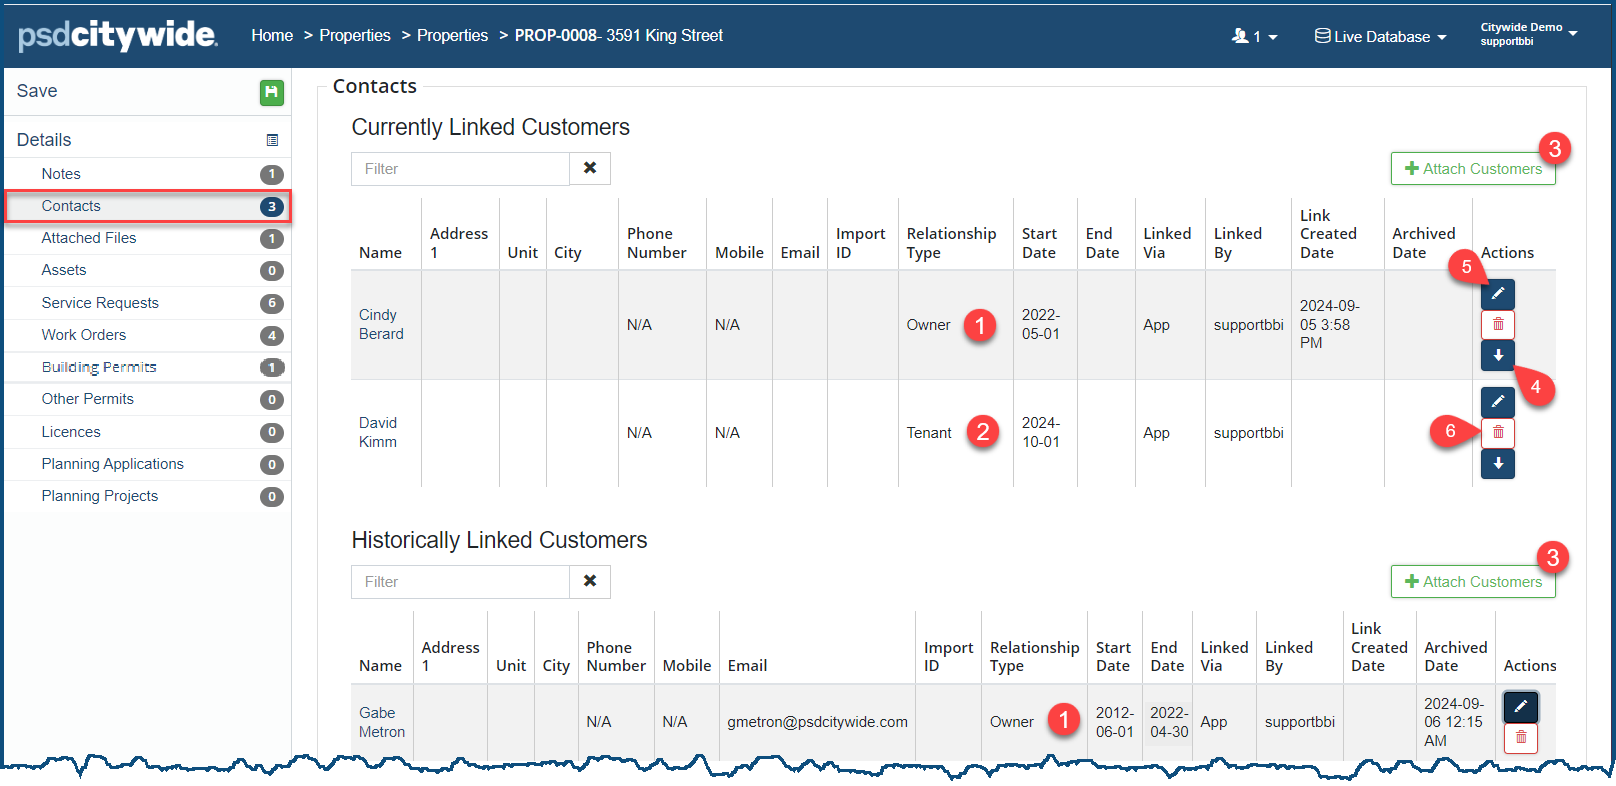Edit Cindy Berard's contact link
Viewport: 1616px width, 786px height.
tap(1497, 294)
